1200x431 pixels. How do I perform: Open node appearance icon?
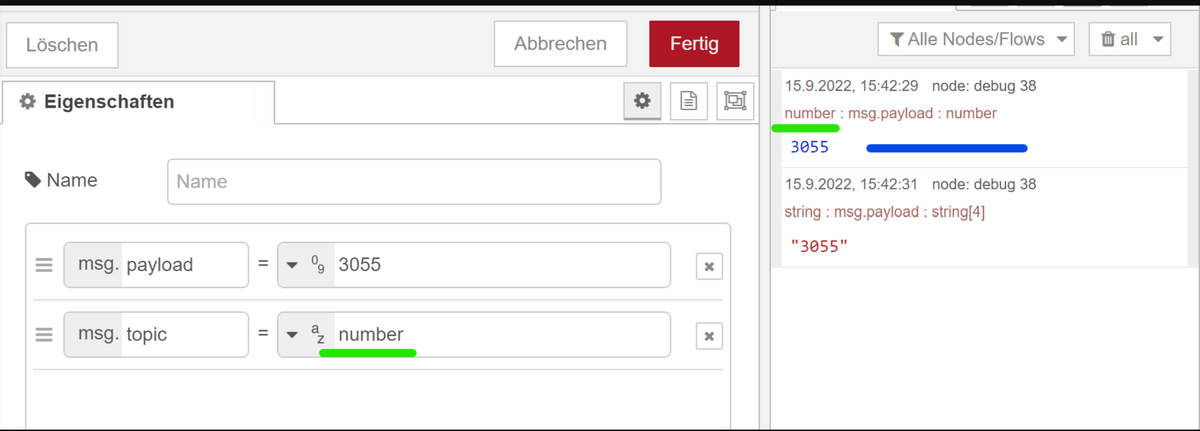(x=735, y=101)
